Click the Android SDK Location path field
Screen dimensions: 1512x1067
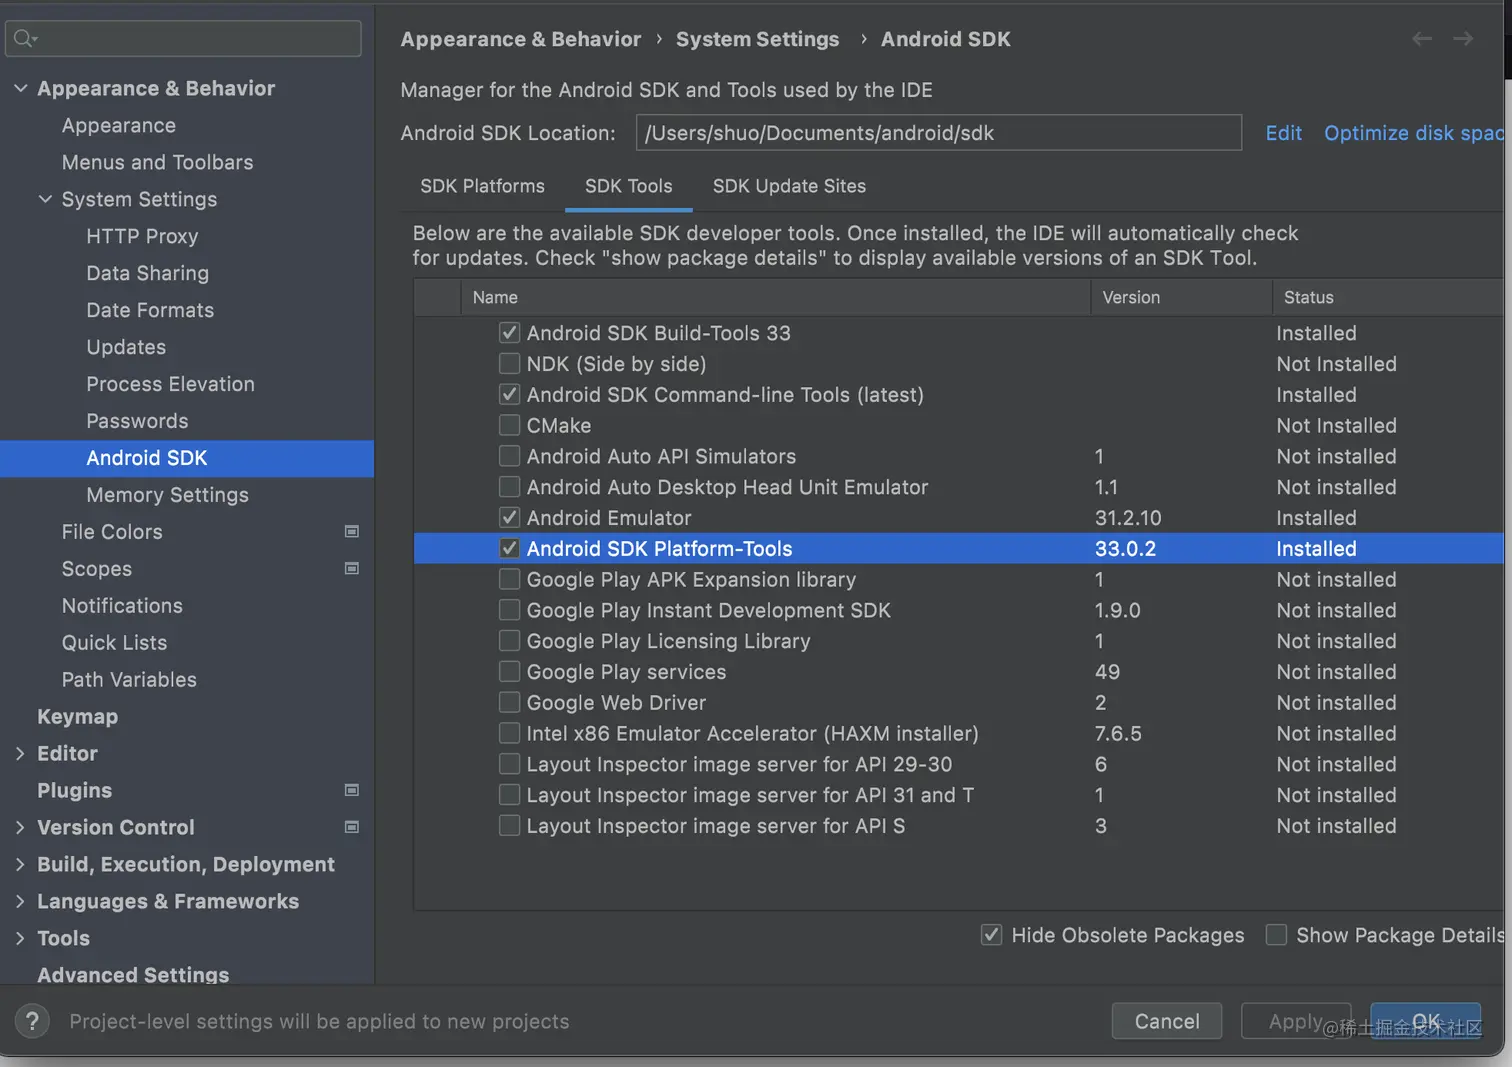[938, 133]
